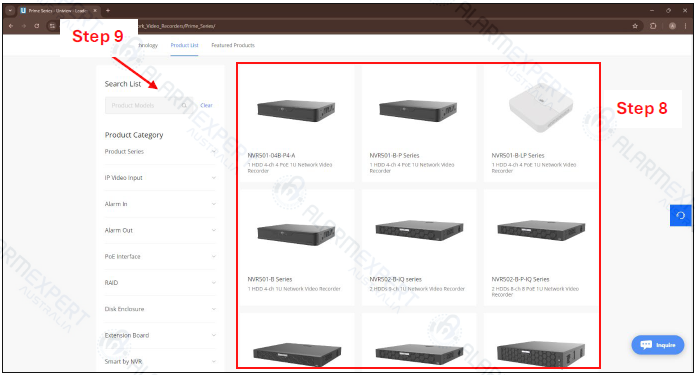Switch to the Featured Products tab
The image size is (695, 375).
point(233,45)
